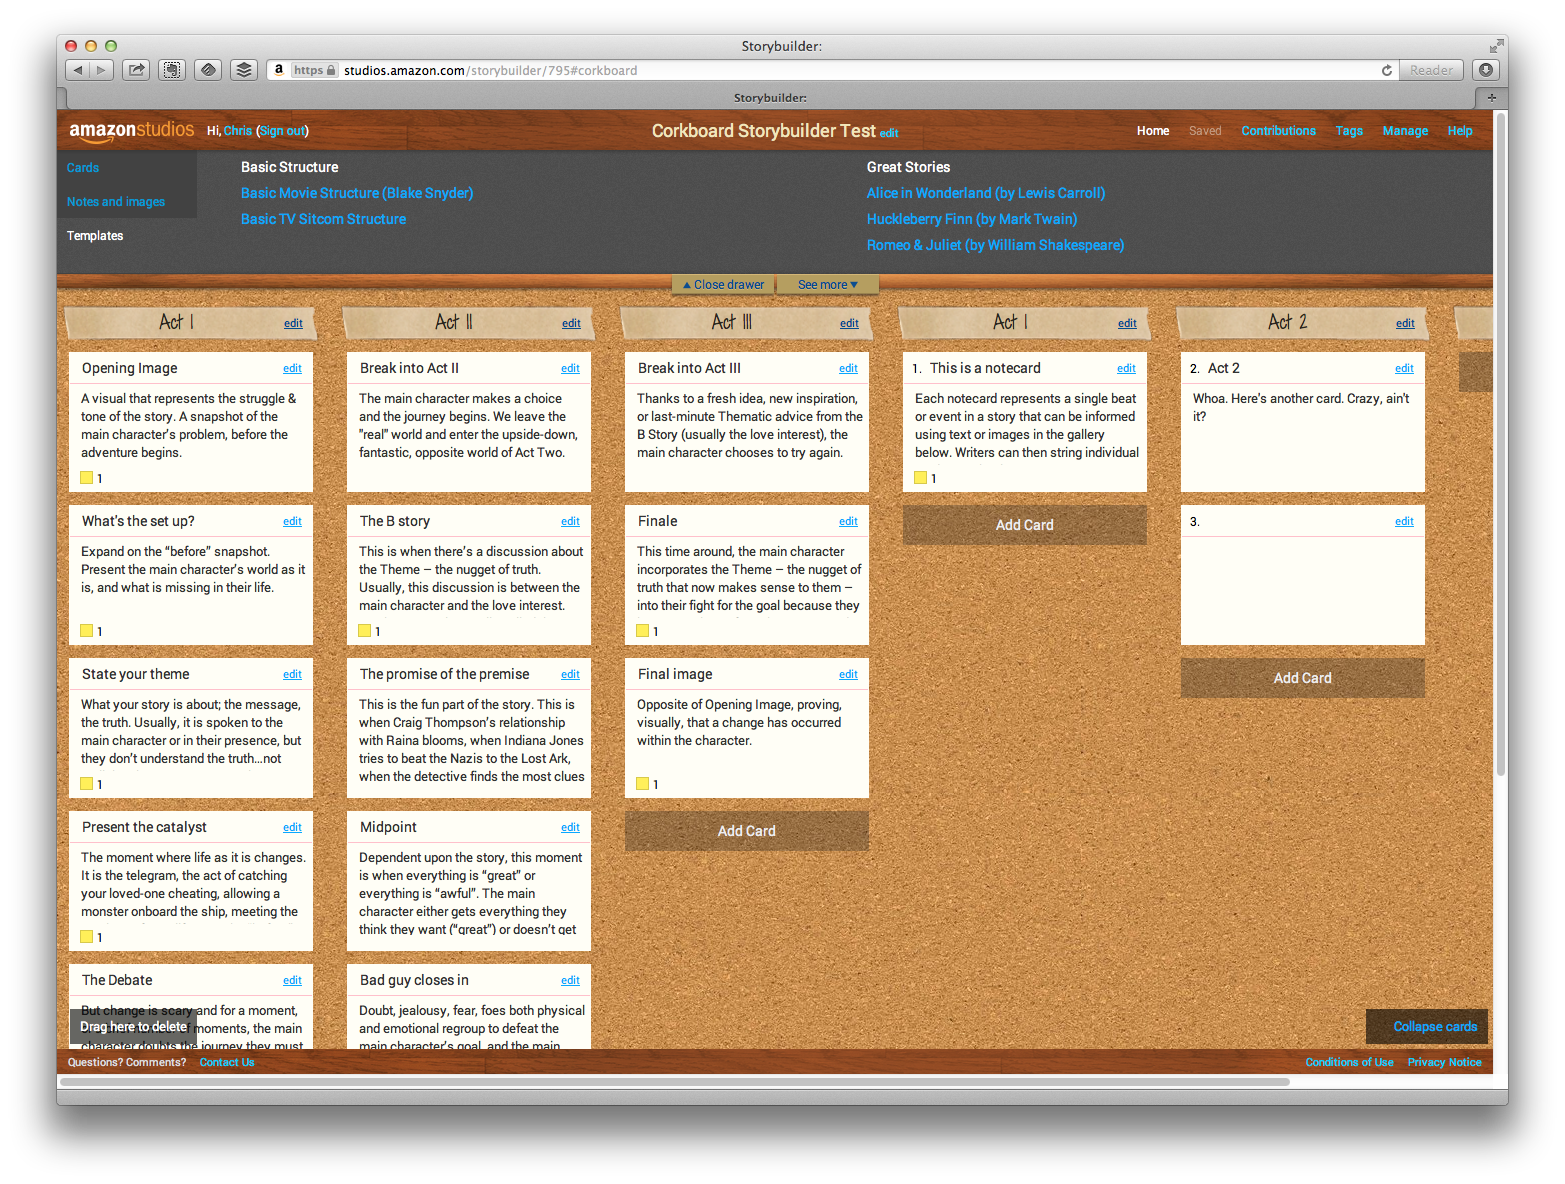This screenshot has height=1184, width=1565.
Task: Close the templates drawer
Action: (723, 285)
